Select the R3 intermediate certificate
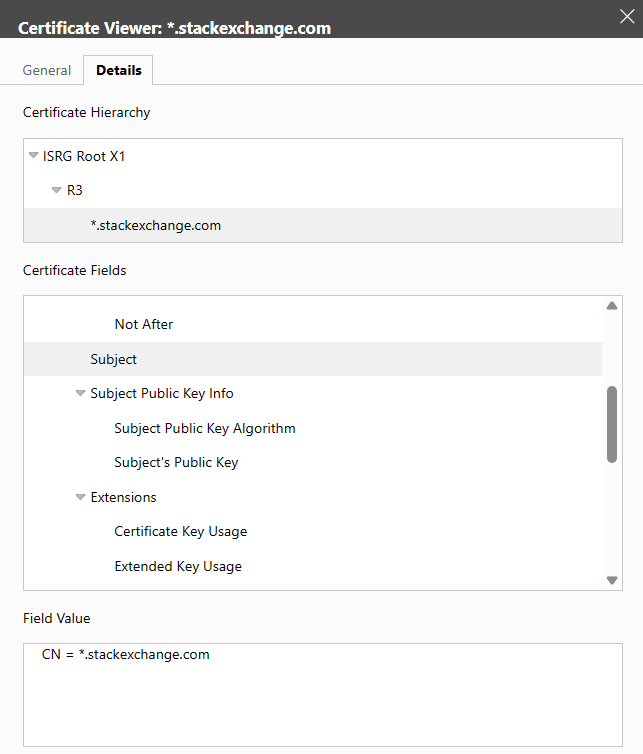This screenshot has width=643, height=754. tap(75, 190)
